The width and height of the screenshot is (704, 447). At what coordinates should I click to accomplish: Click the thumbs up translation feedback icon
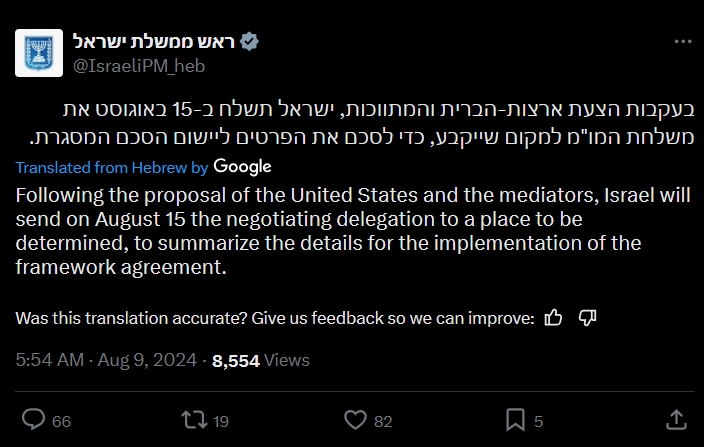click(x=553, y=318)
